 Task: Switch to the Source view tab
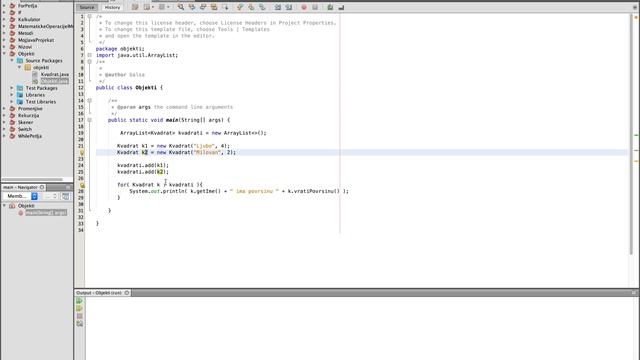[87, 7]
